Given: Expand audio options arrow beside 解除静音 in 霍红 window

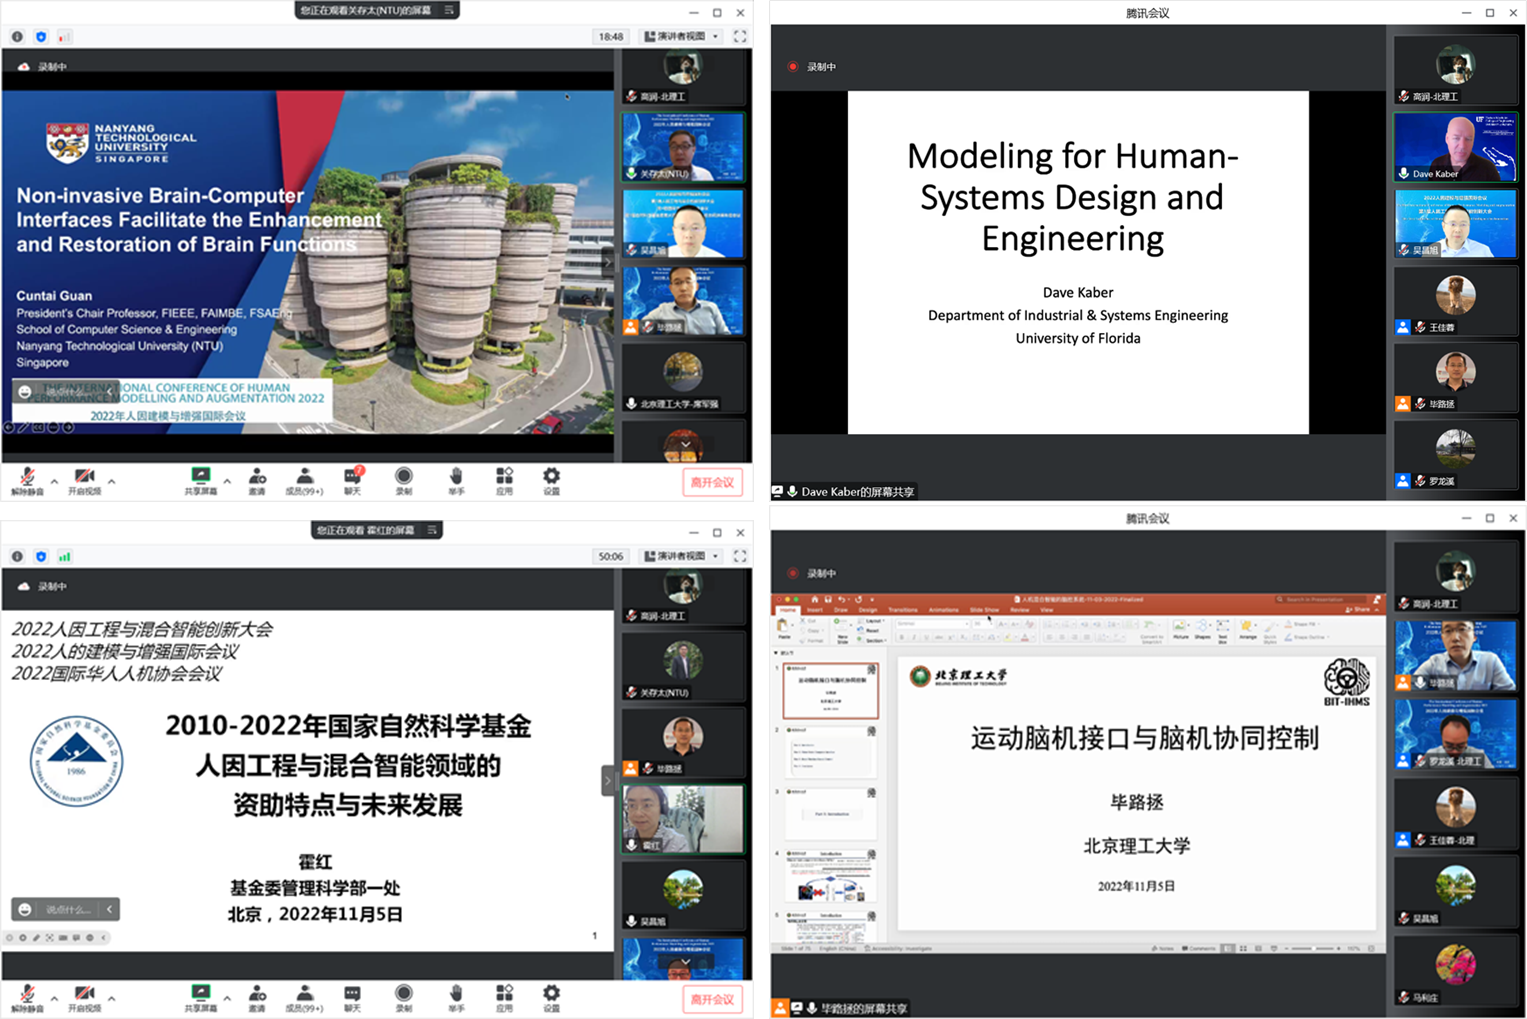Looking at the screenshot, I should pos(54,998).
